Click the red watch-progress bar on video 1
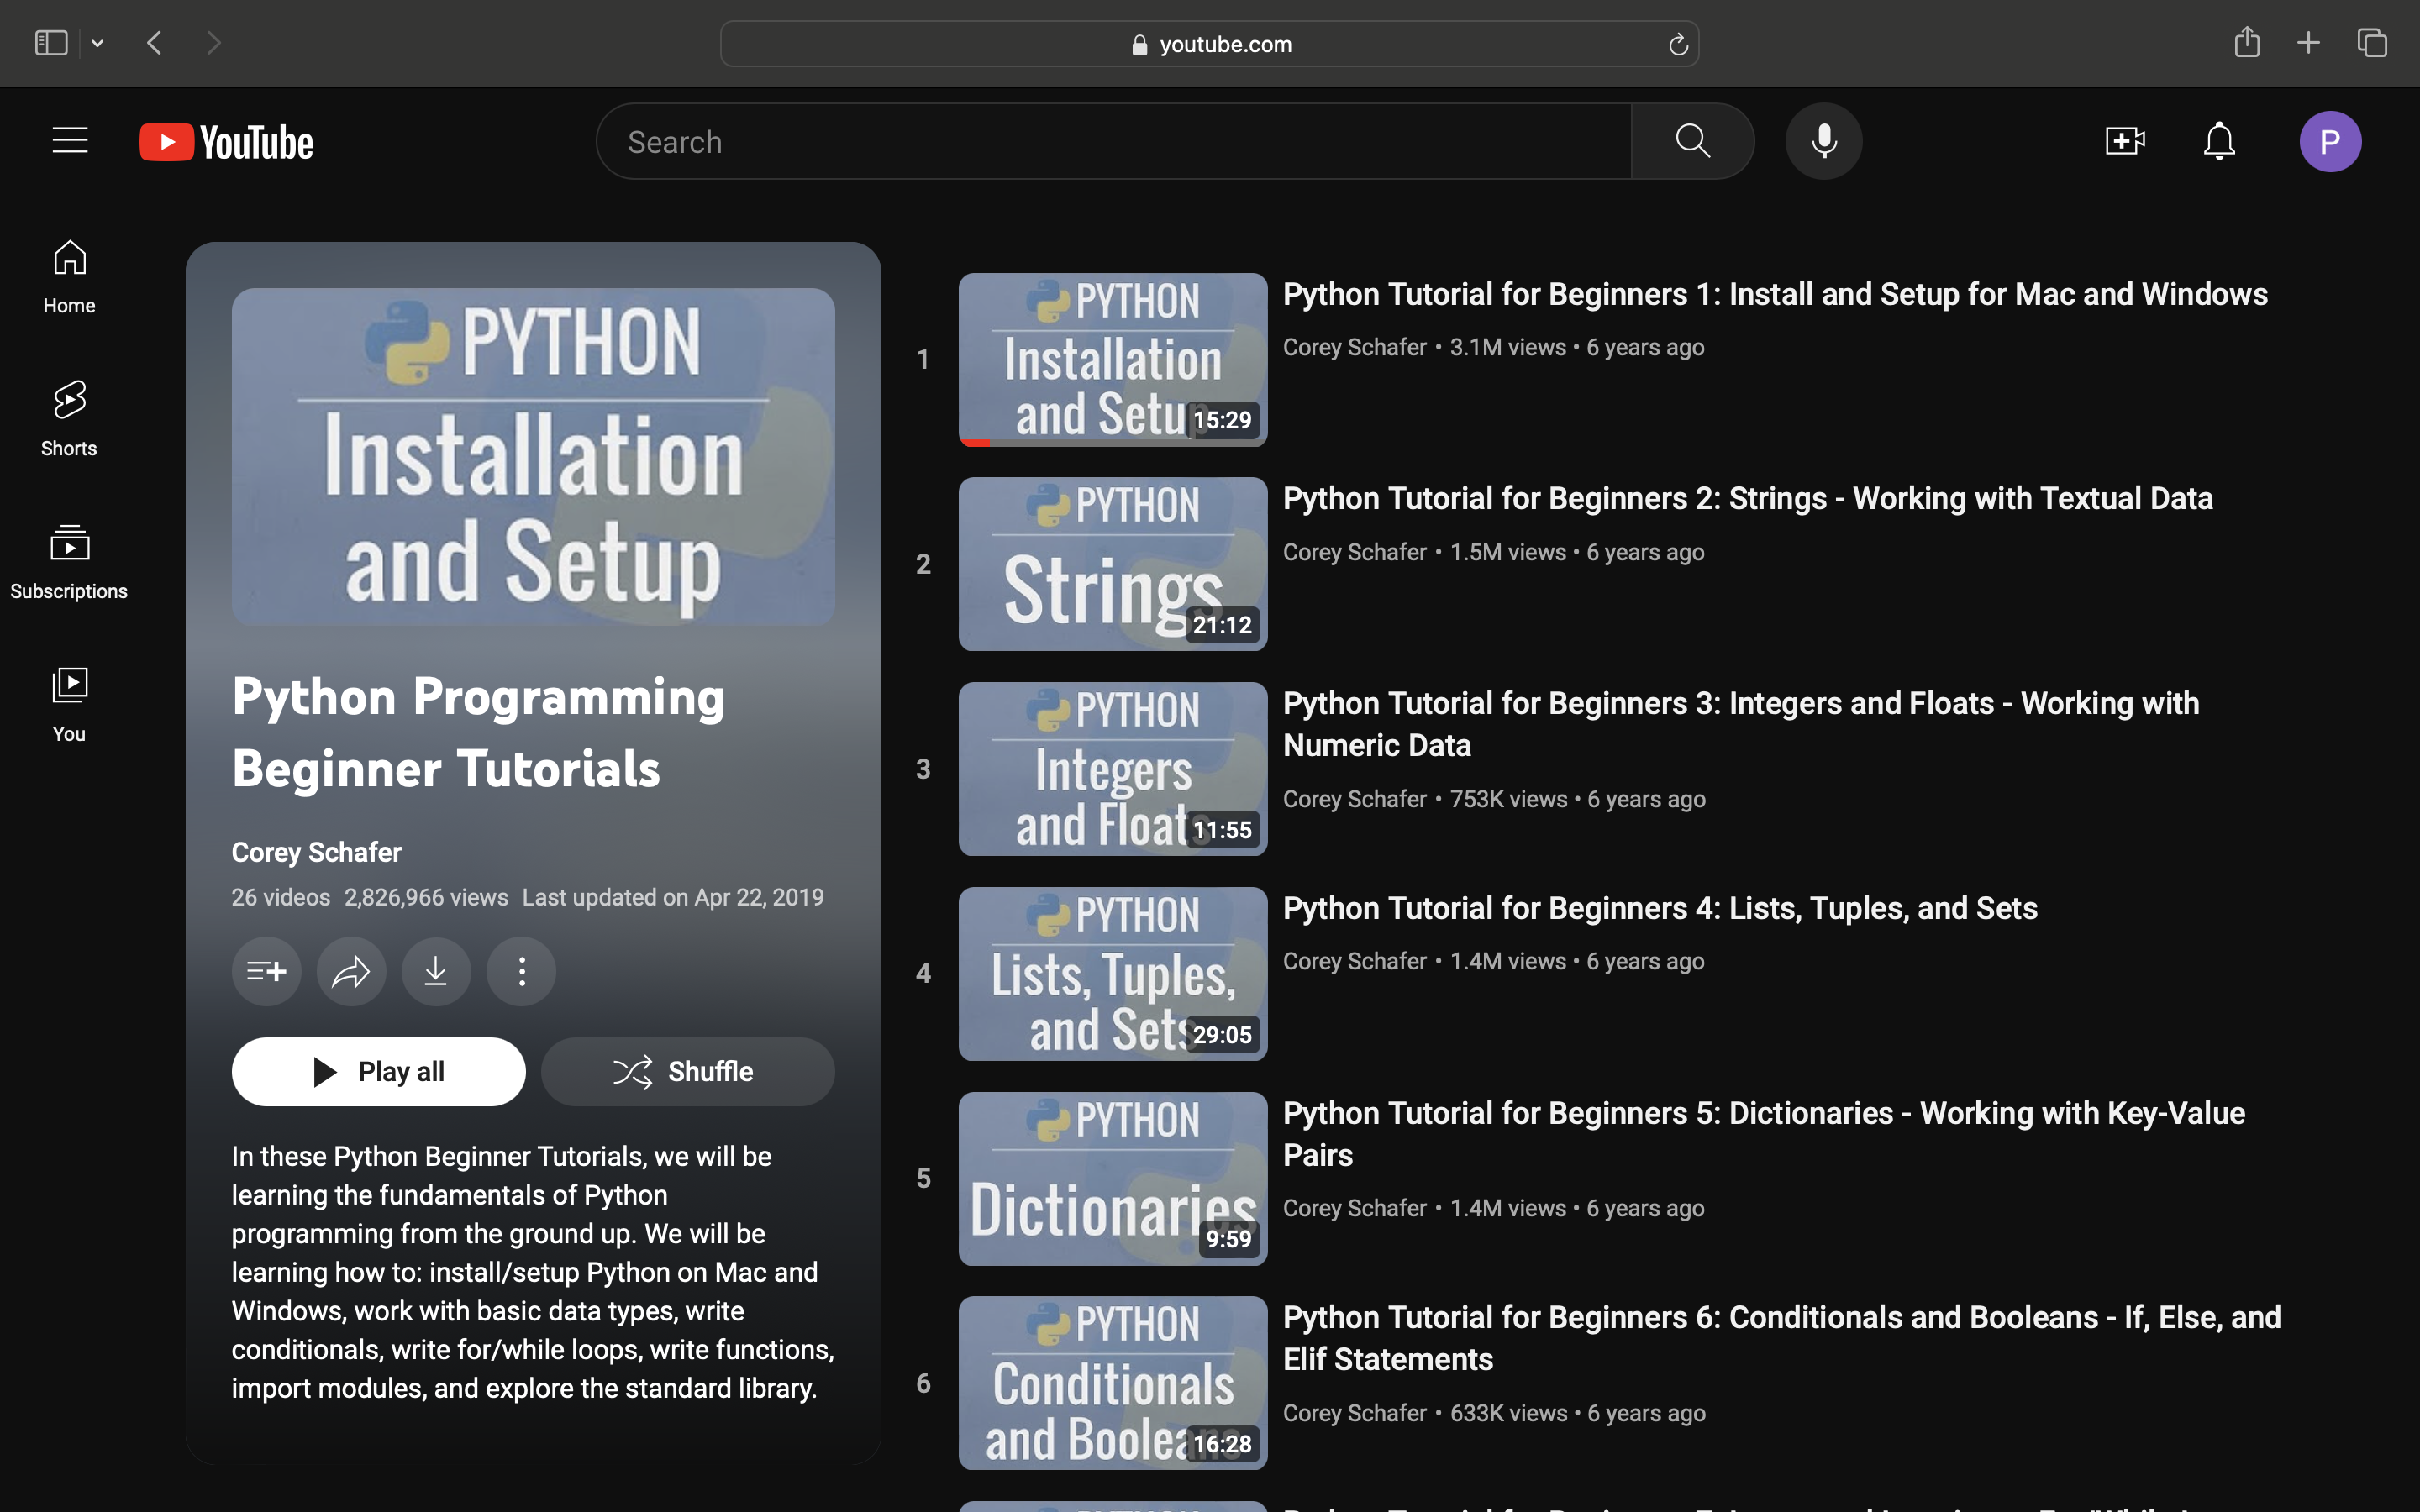 tap(975, 440)
